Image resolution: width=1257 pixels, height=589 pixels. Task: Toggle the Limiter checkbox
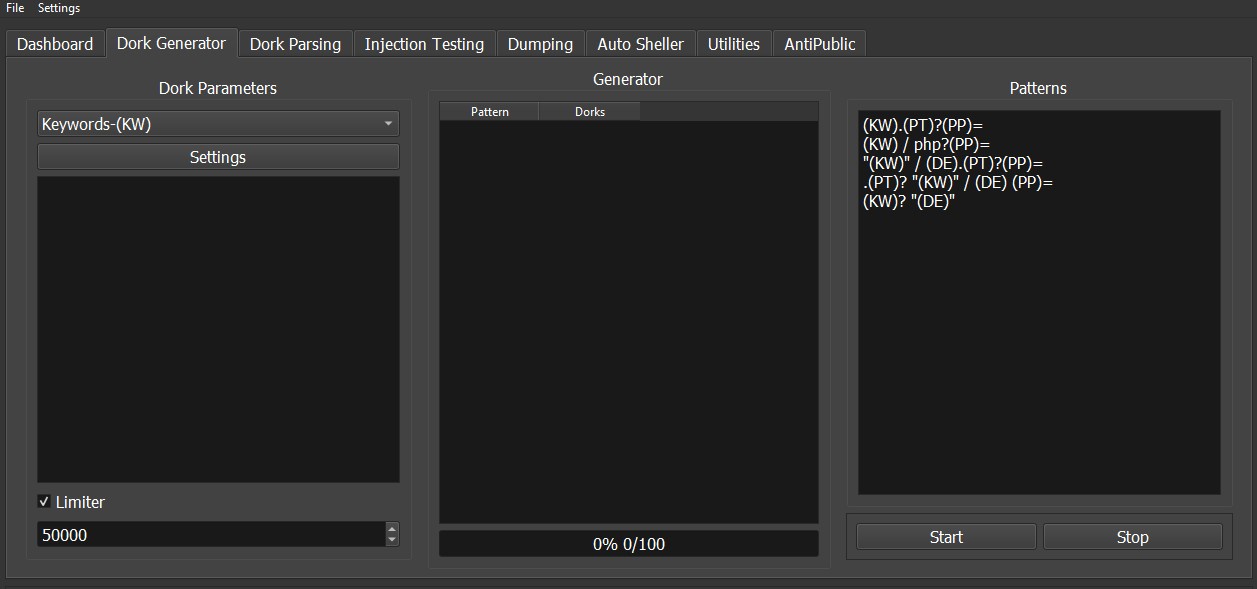pyautogui.click(x=44, y=502)
